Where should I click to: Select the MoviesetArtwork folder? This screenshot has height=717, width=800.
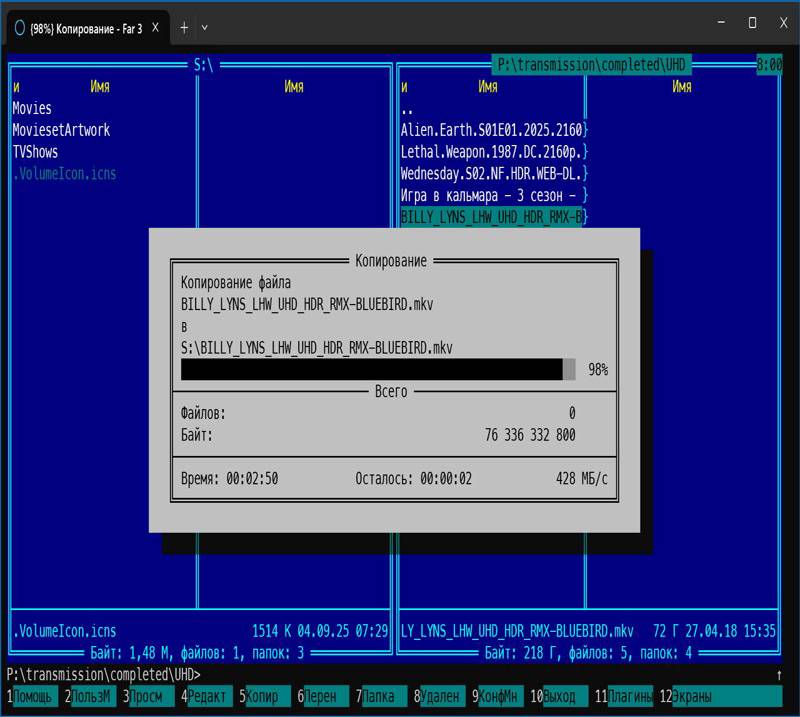click(x=61, y=130)
